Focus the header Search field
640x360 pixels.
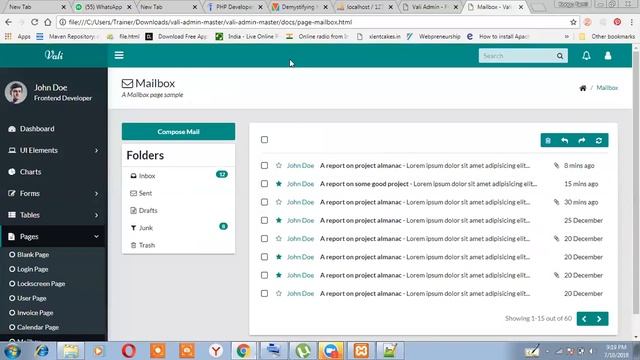click(x=517, y=56)
